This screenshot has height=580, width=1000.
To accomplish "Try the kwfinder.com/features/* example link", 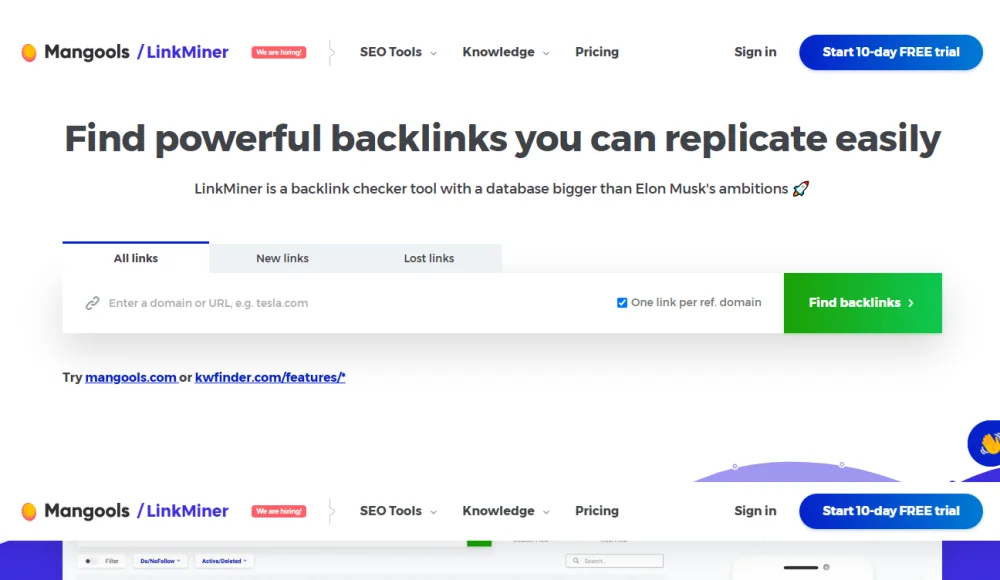I will (270, 378).
